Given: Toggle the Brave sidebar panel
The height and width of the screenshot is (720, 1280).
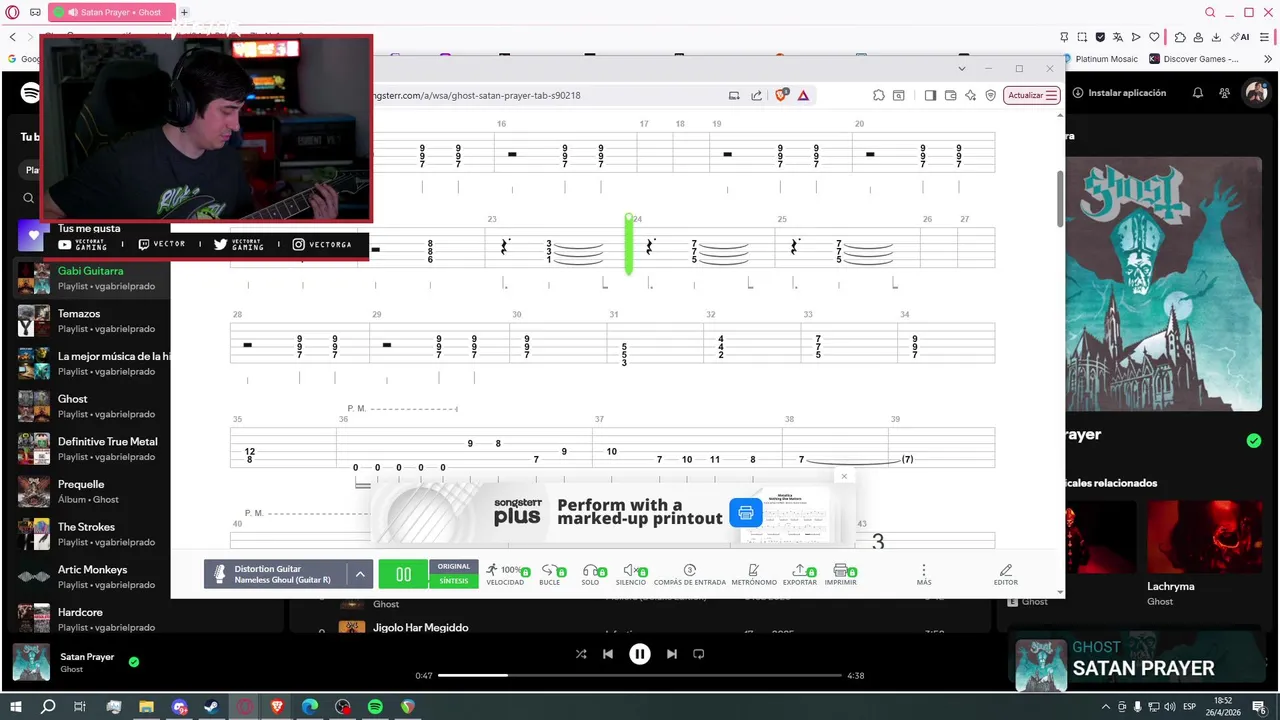Looking at the screenshot, I should tap(930, 95).
